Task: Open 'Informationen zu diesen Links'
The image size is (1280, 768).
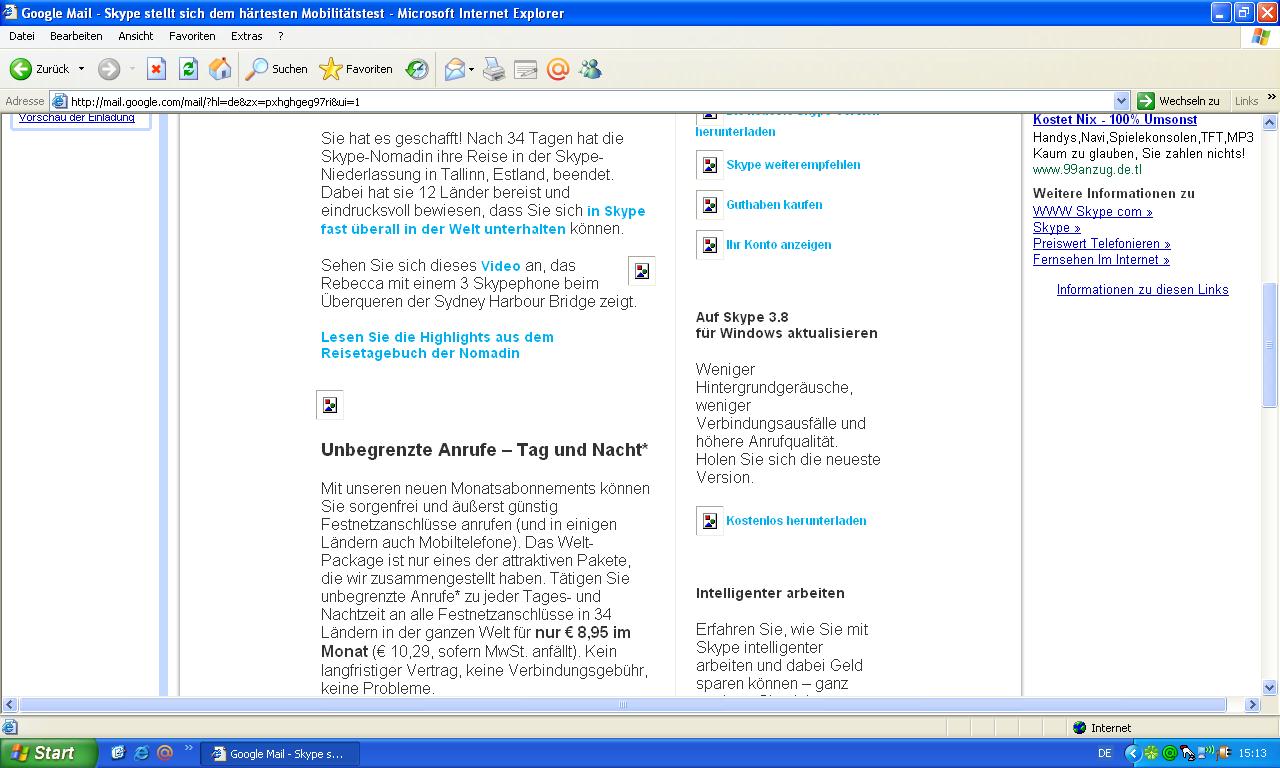Action: click(x=1143, y=290)
